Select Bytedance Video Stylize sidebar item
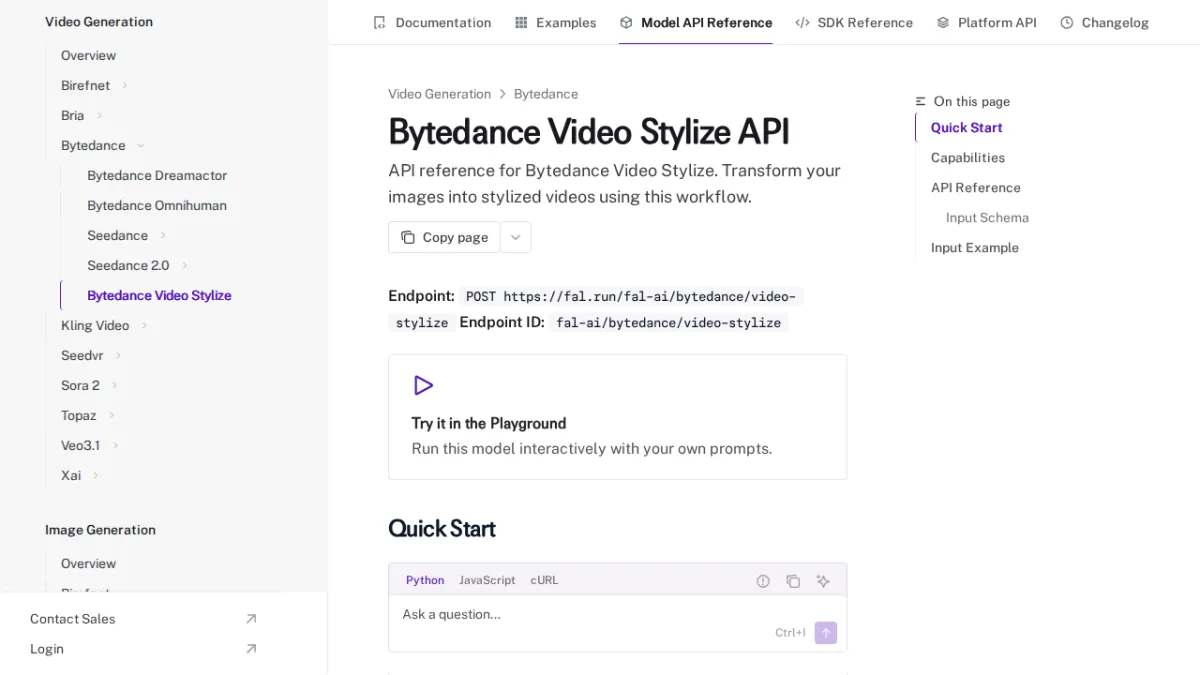Image resolution: width=1200 pixels, height=675 pixels. tap(159, 295)
